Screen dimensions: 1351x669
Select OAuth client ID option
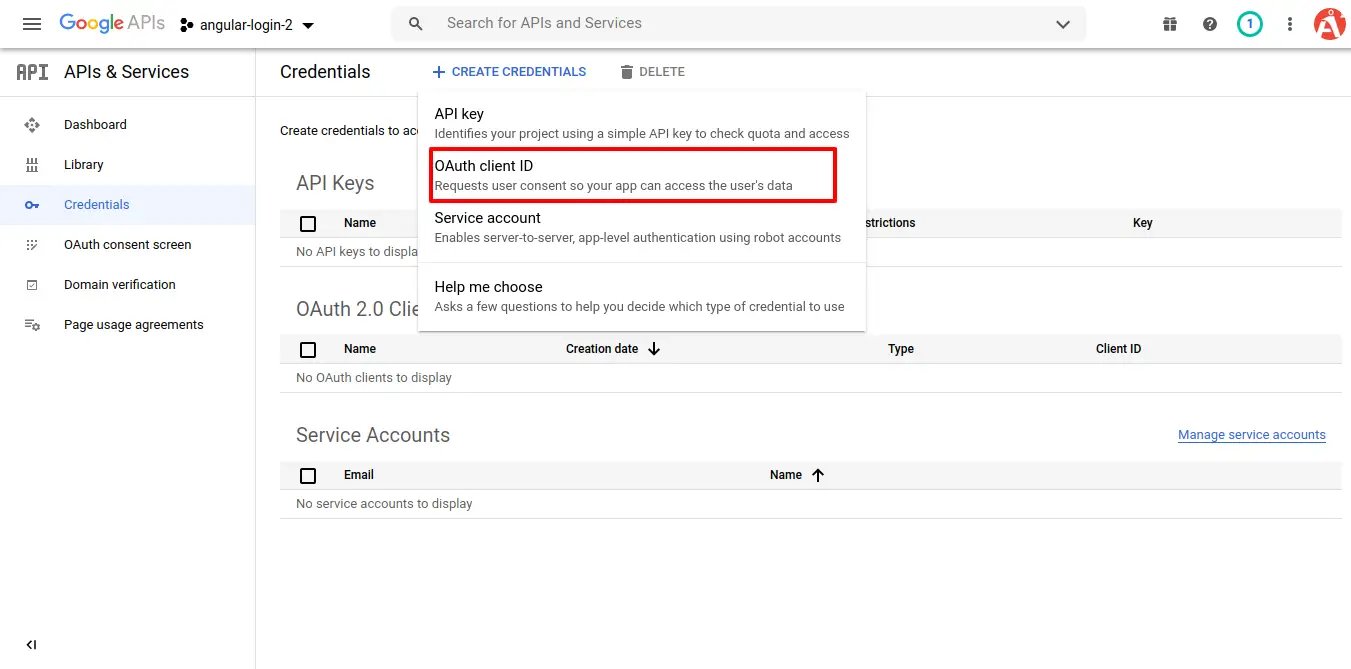[633, 175]
